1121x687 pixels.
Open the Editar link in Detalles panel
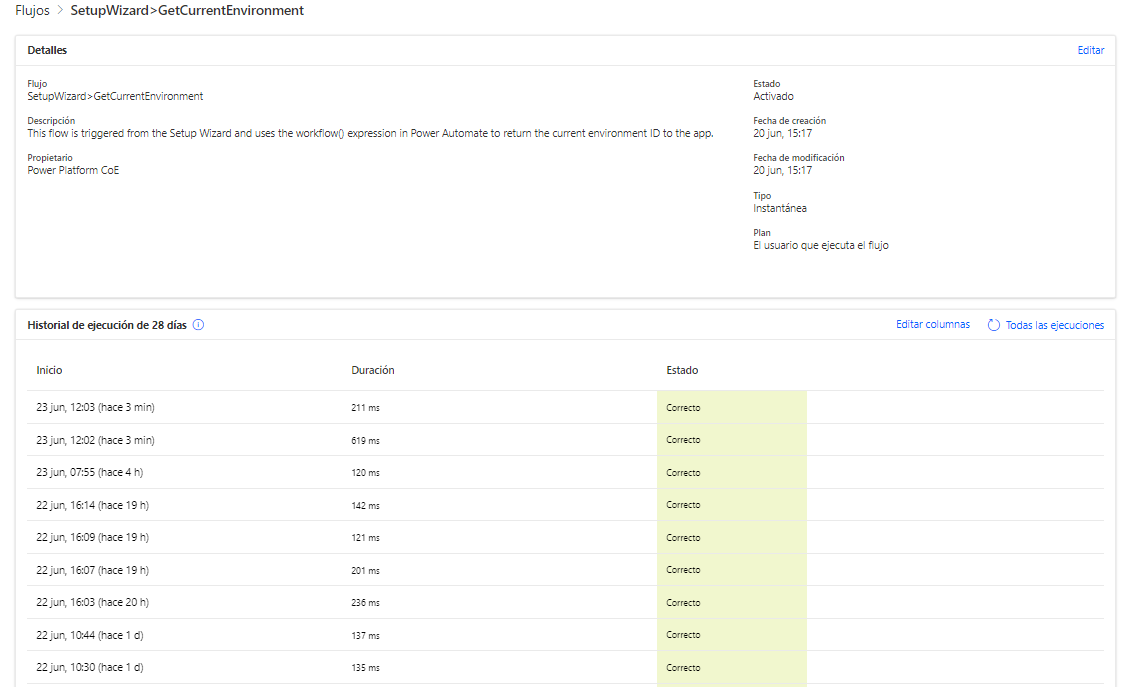tap(1091, 49)
